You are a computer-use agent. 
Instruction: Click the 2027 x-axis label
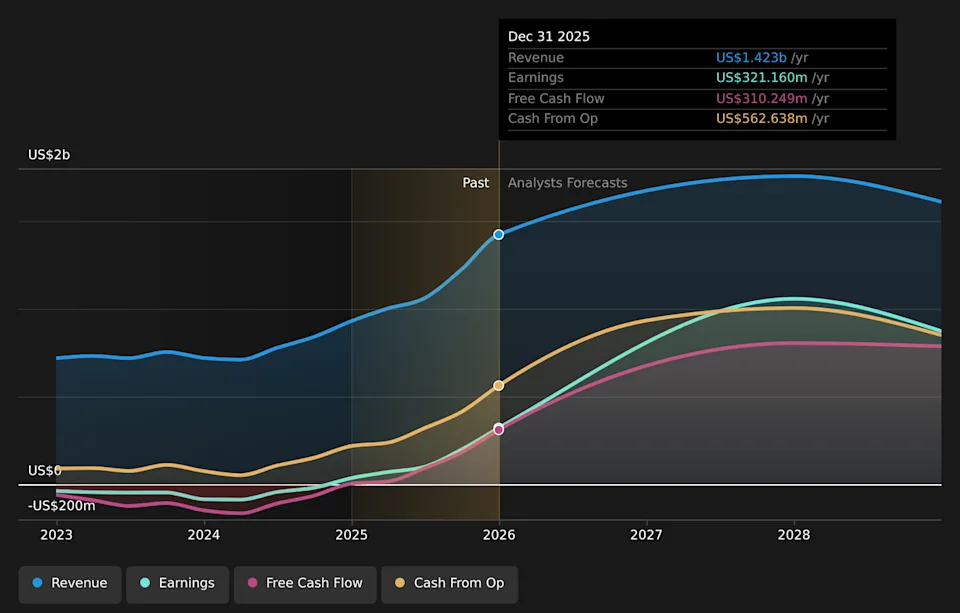coord(647,535)
